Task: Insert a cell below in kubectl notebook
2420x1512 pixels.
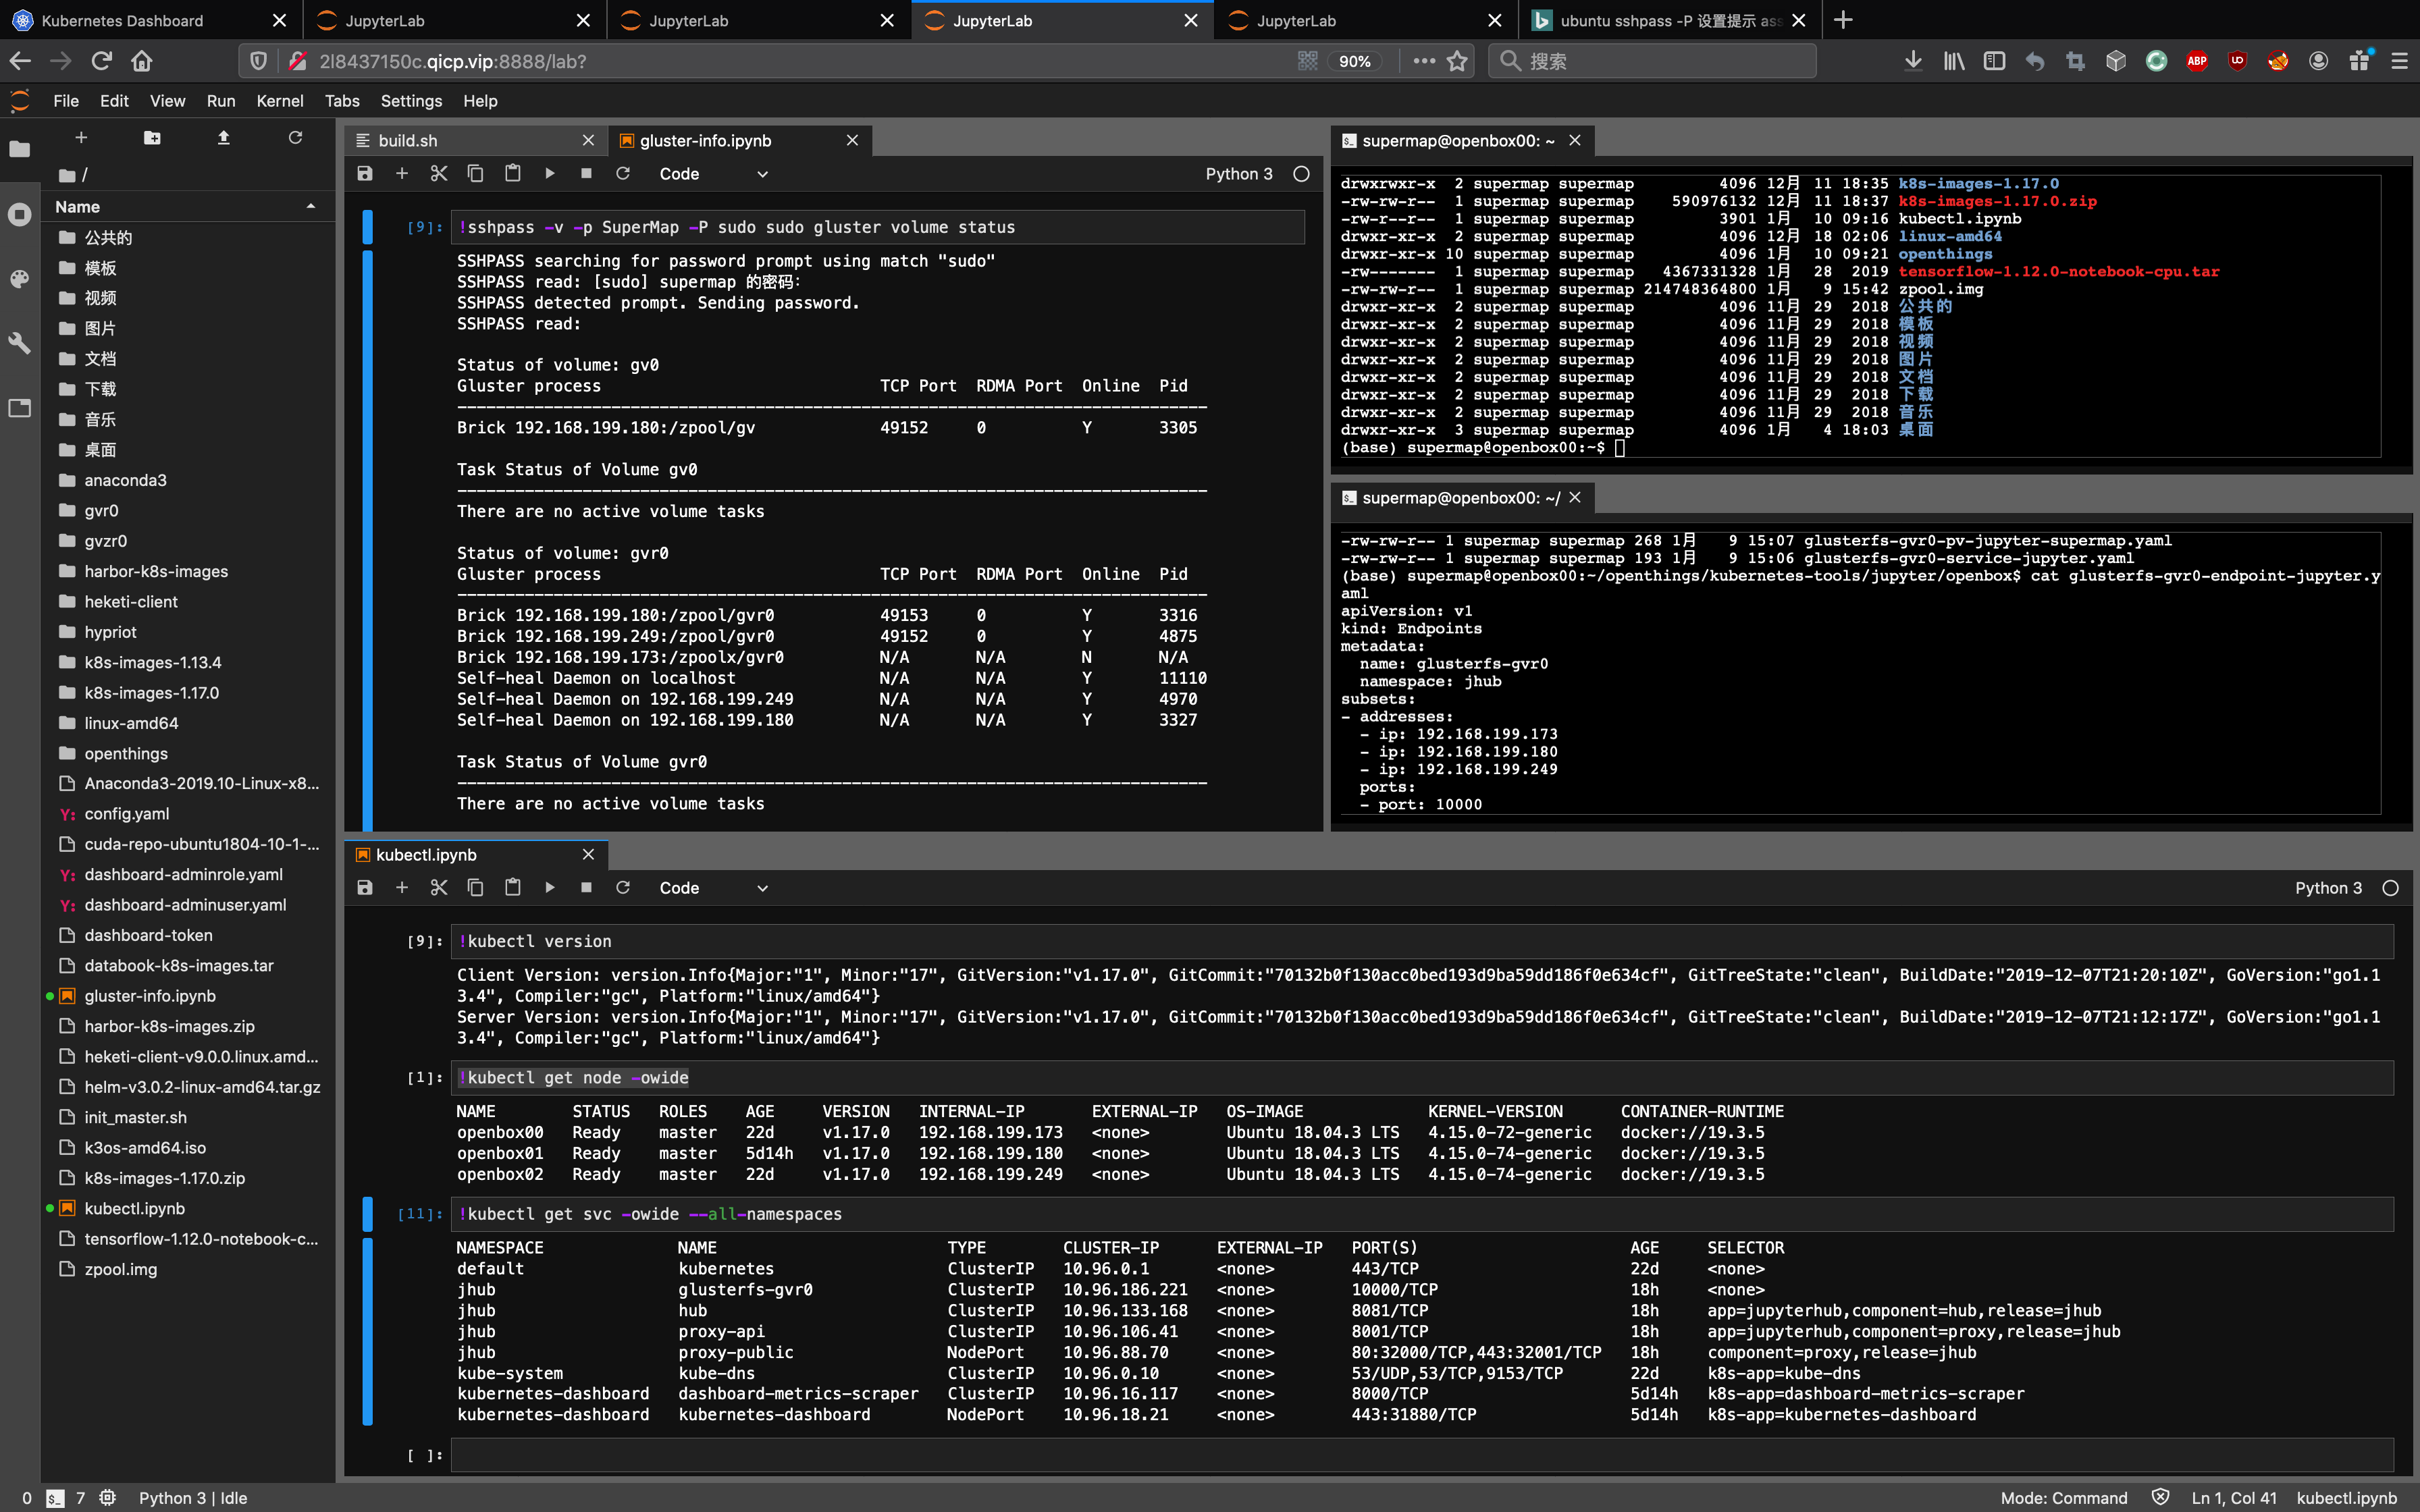Action: coord(402,888)
